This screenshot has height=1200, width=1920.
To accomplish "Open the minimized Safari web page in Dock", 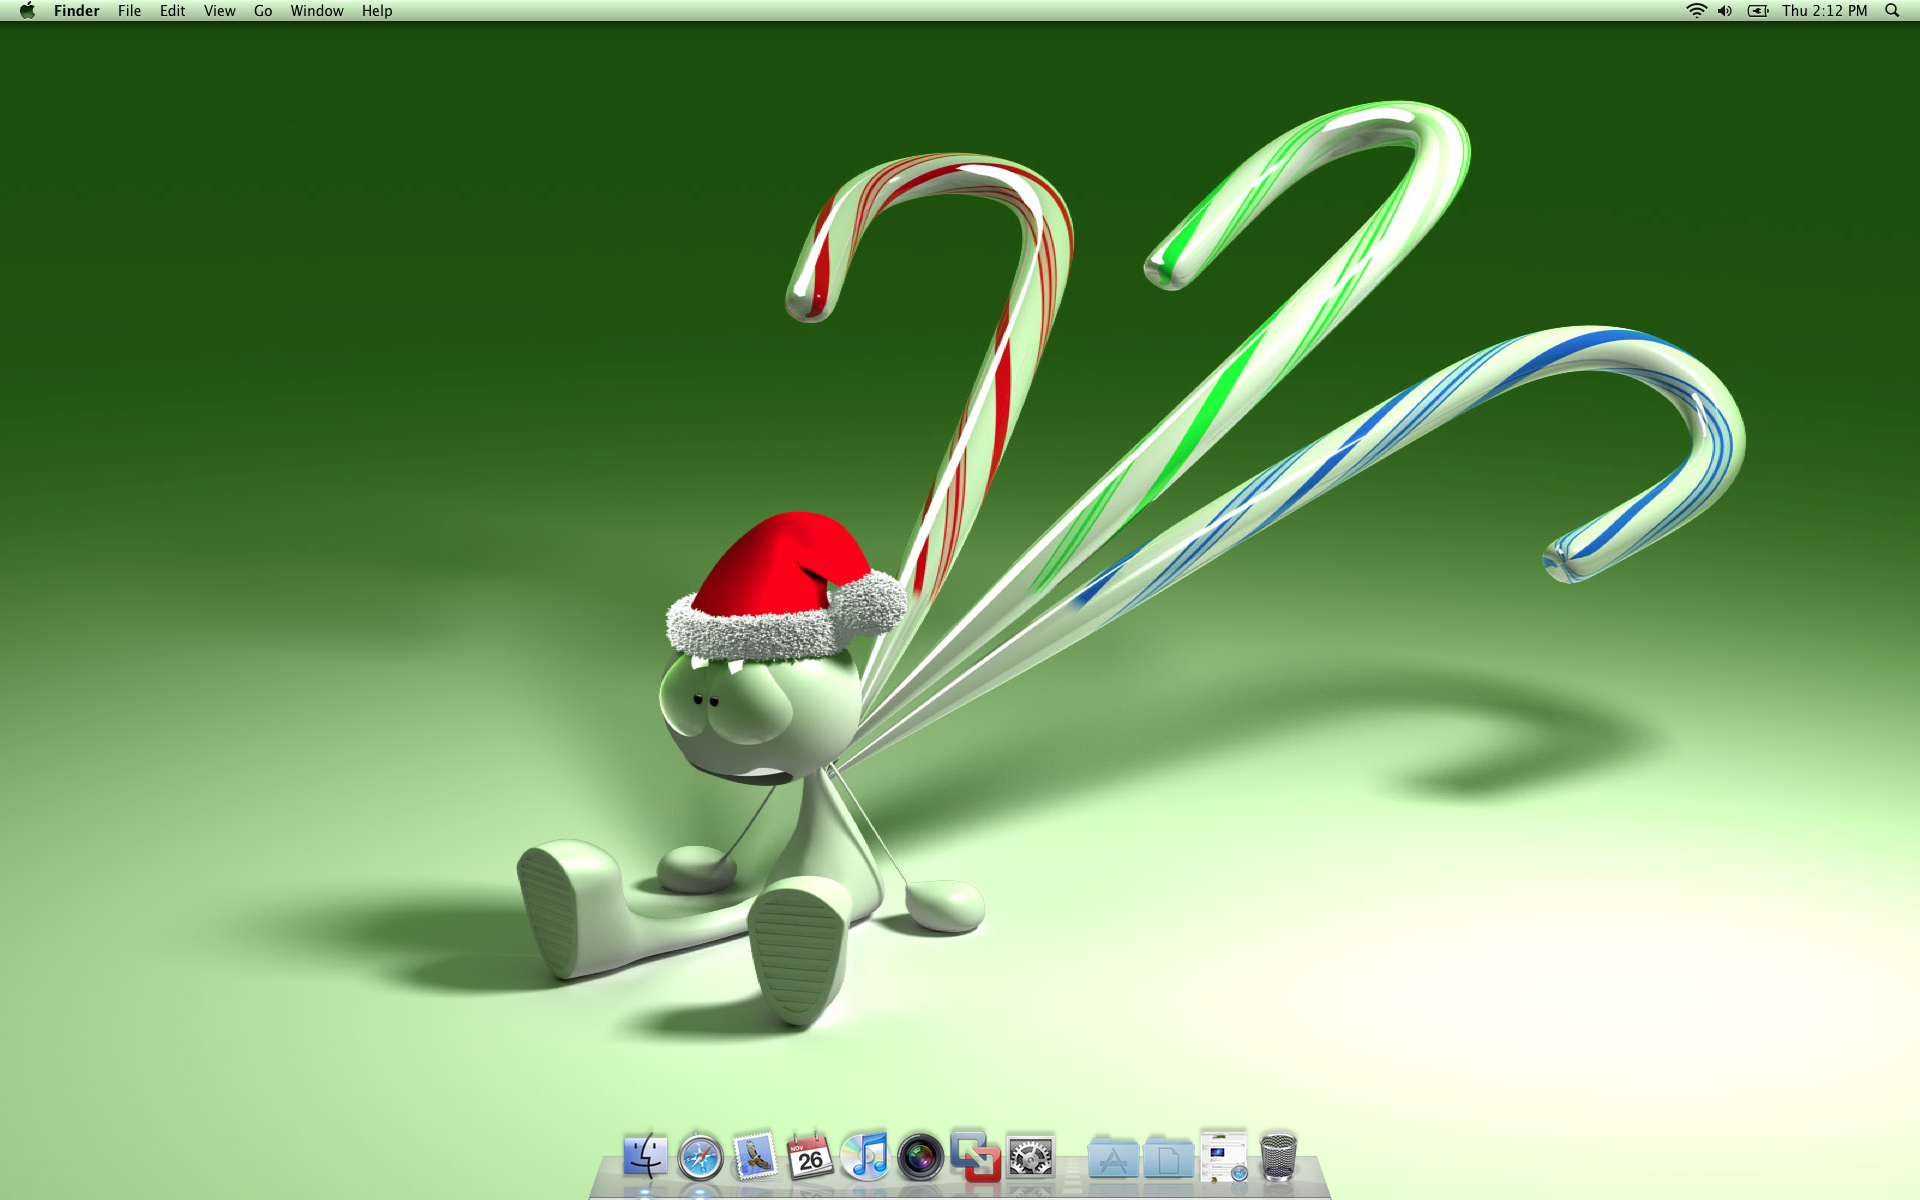I will pos(1223,1156).
